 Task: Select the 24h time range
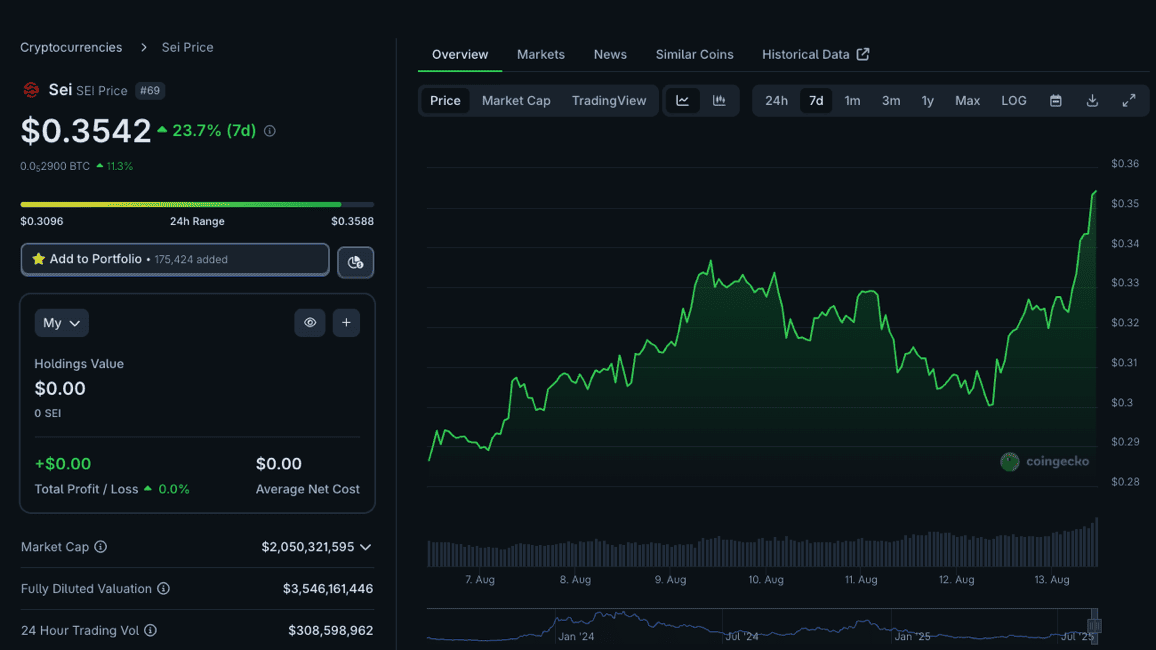tap(776, 100)
